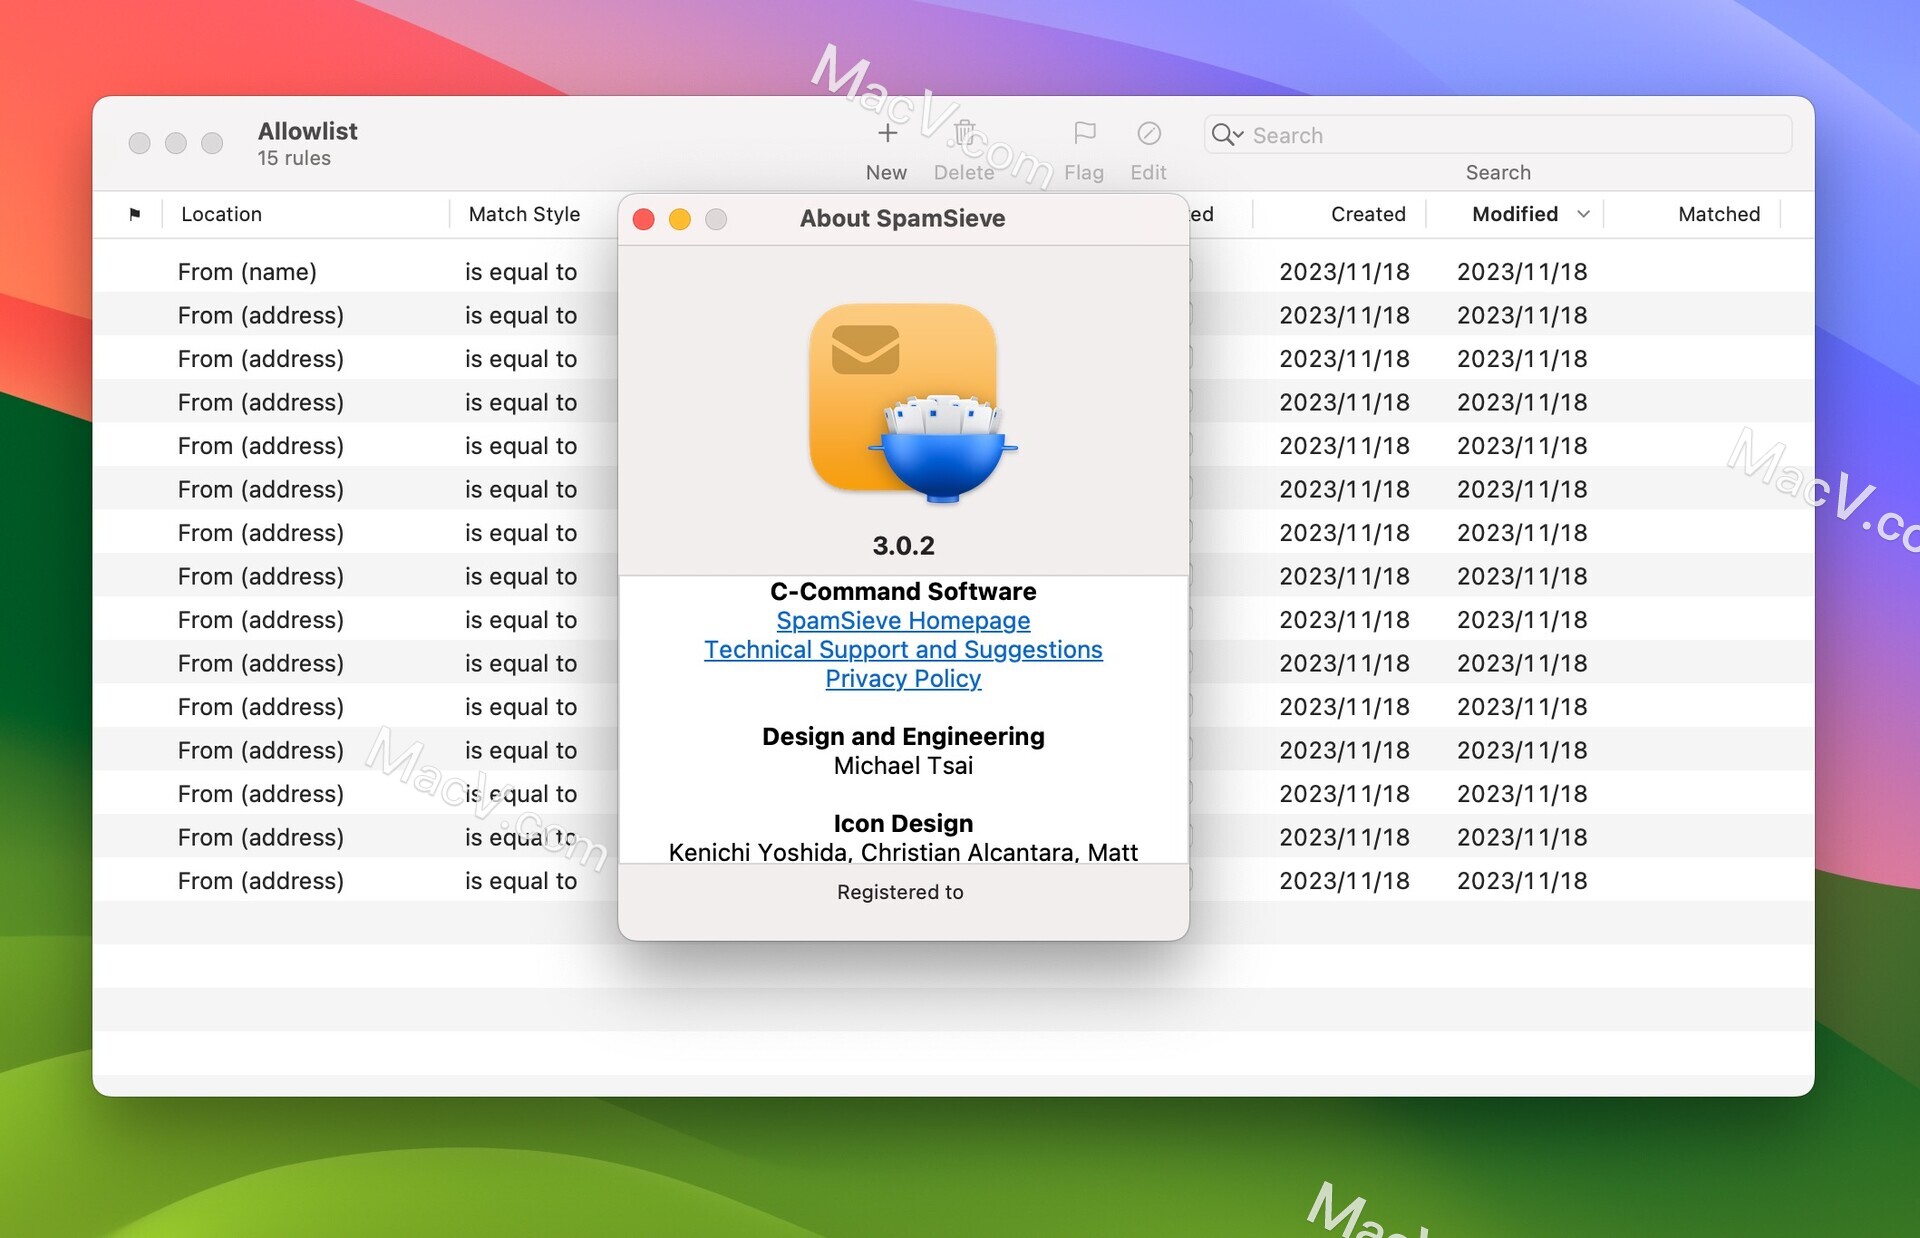
Task: Click the Flag toolbar icon
Action: pyautogui.click(x=1084, y=133)
